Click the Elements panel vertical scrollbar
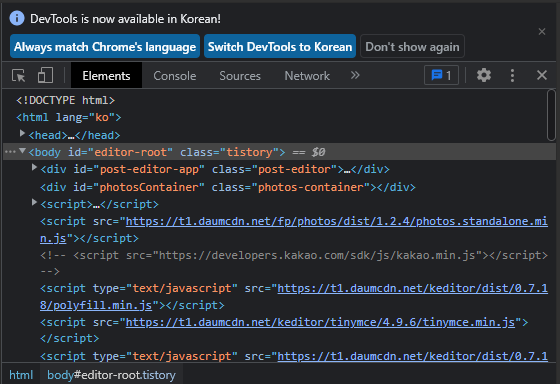The width and height of the screenshot is (560, 384). point(551,115)
